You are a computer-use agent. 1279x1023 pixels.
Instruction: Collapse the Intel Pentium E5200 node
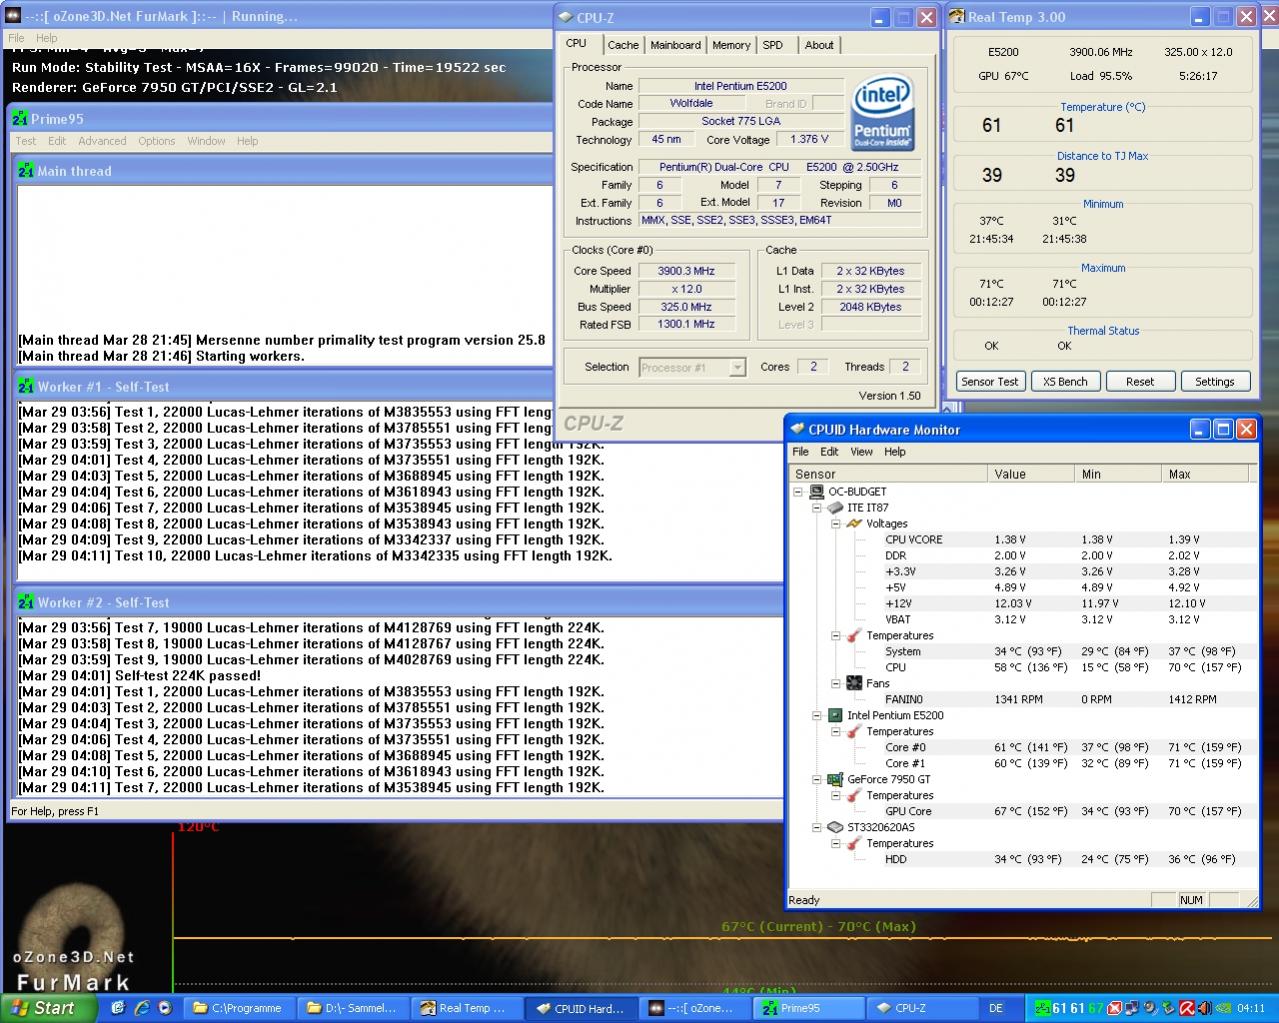pyautogui.click(x=817, y=715)
